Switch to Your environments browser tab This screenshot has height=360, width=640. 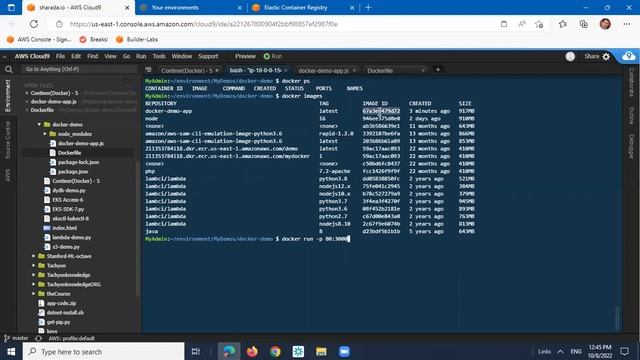coord(175,7)
